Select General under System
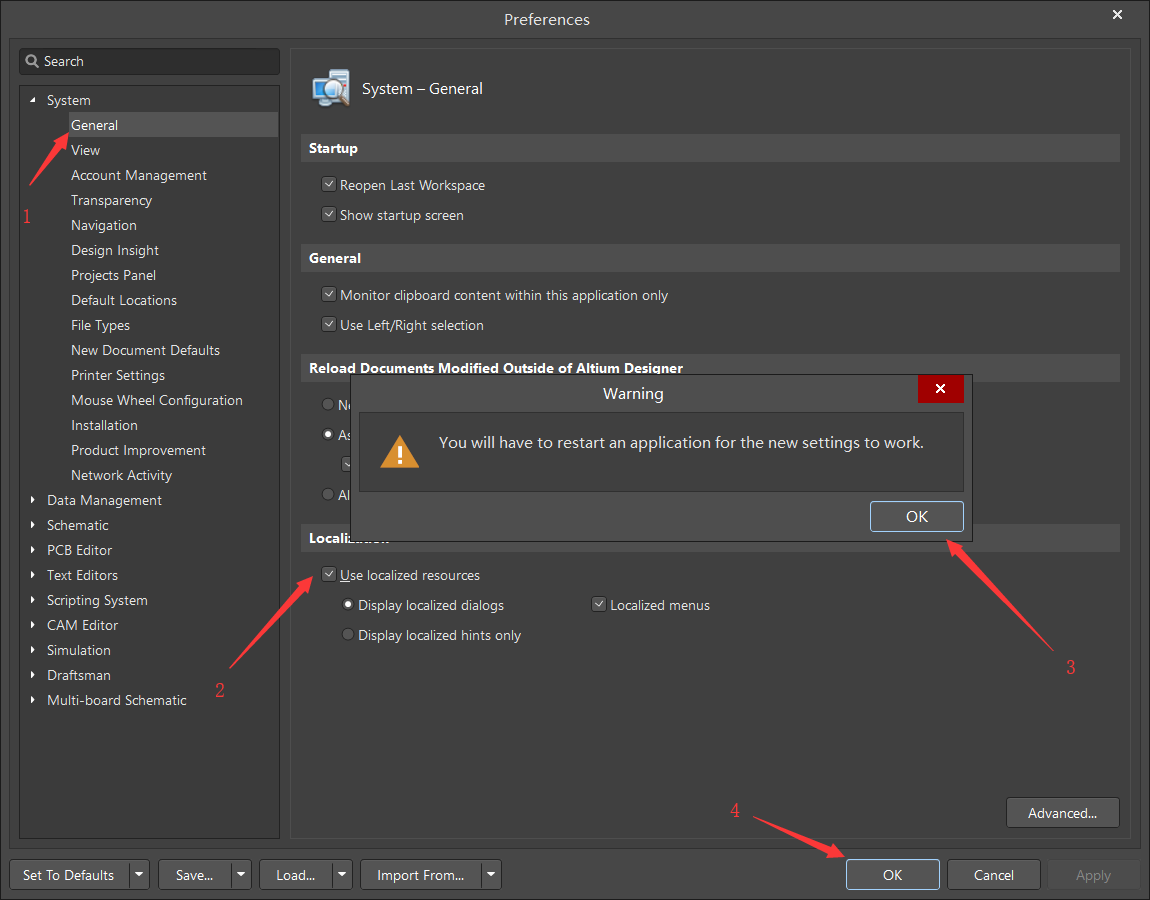The height and width of the screenshot is (900, 1150). [x=173, y=125]
